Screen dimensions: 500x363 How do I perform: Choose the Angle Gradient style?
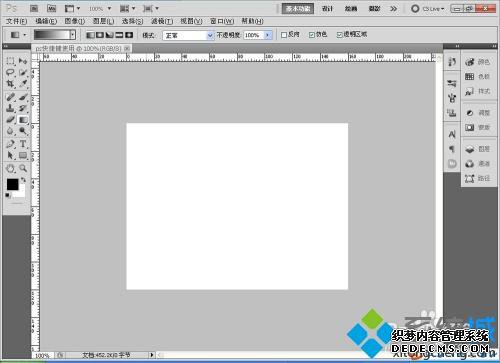(110, 35)
